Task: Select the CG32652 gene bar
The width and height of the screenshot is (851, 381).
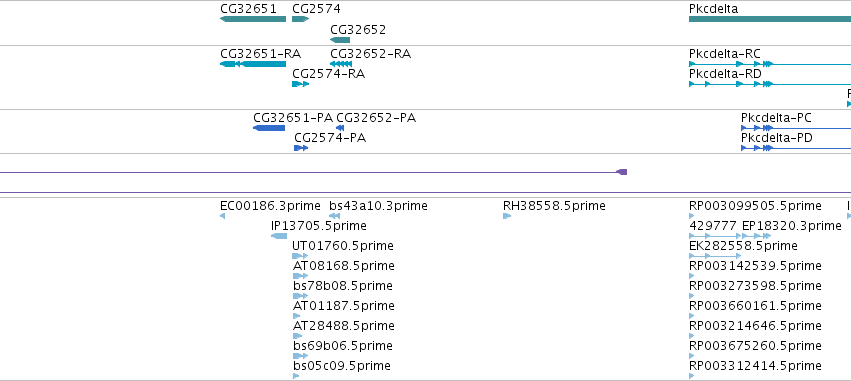Action: pos(340,40)
